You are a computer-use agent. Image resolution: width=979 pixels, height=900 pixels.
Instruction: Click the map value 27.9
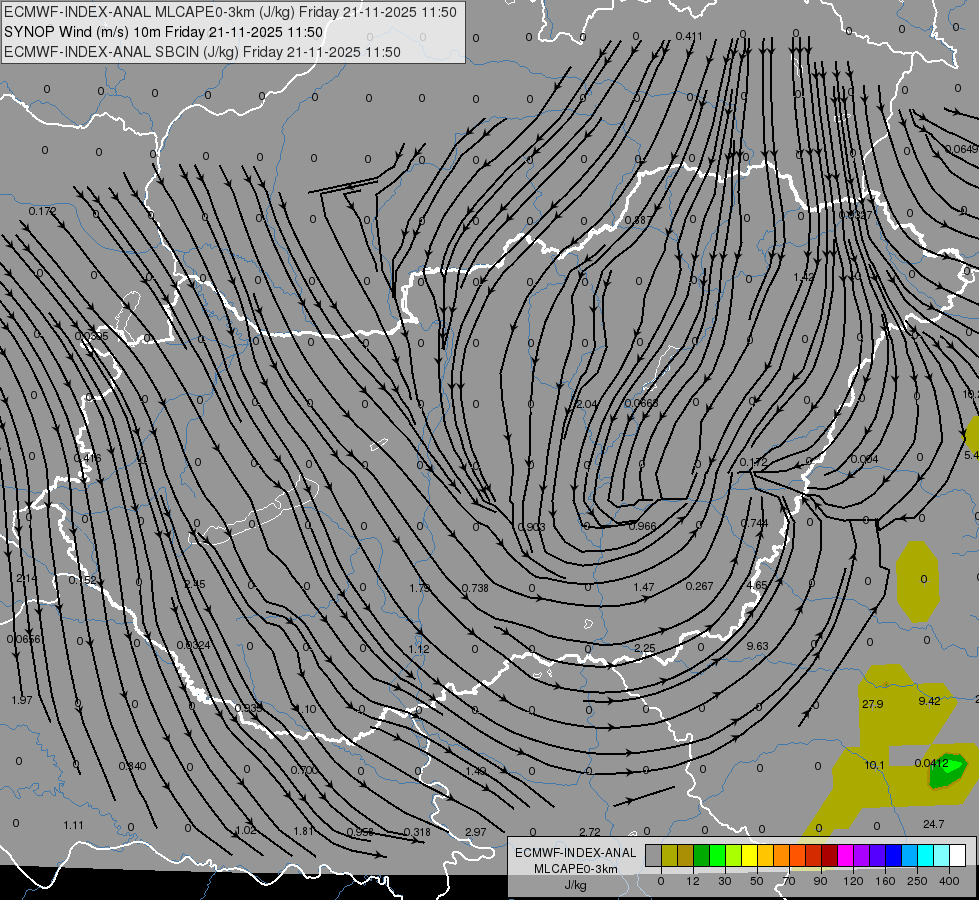pos(872,704)
